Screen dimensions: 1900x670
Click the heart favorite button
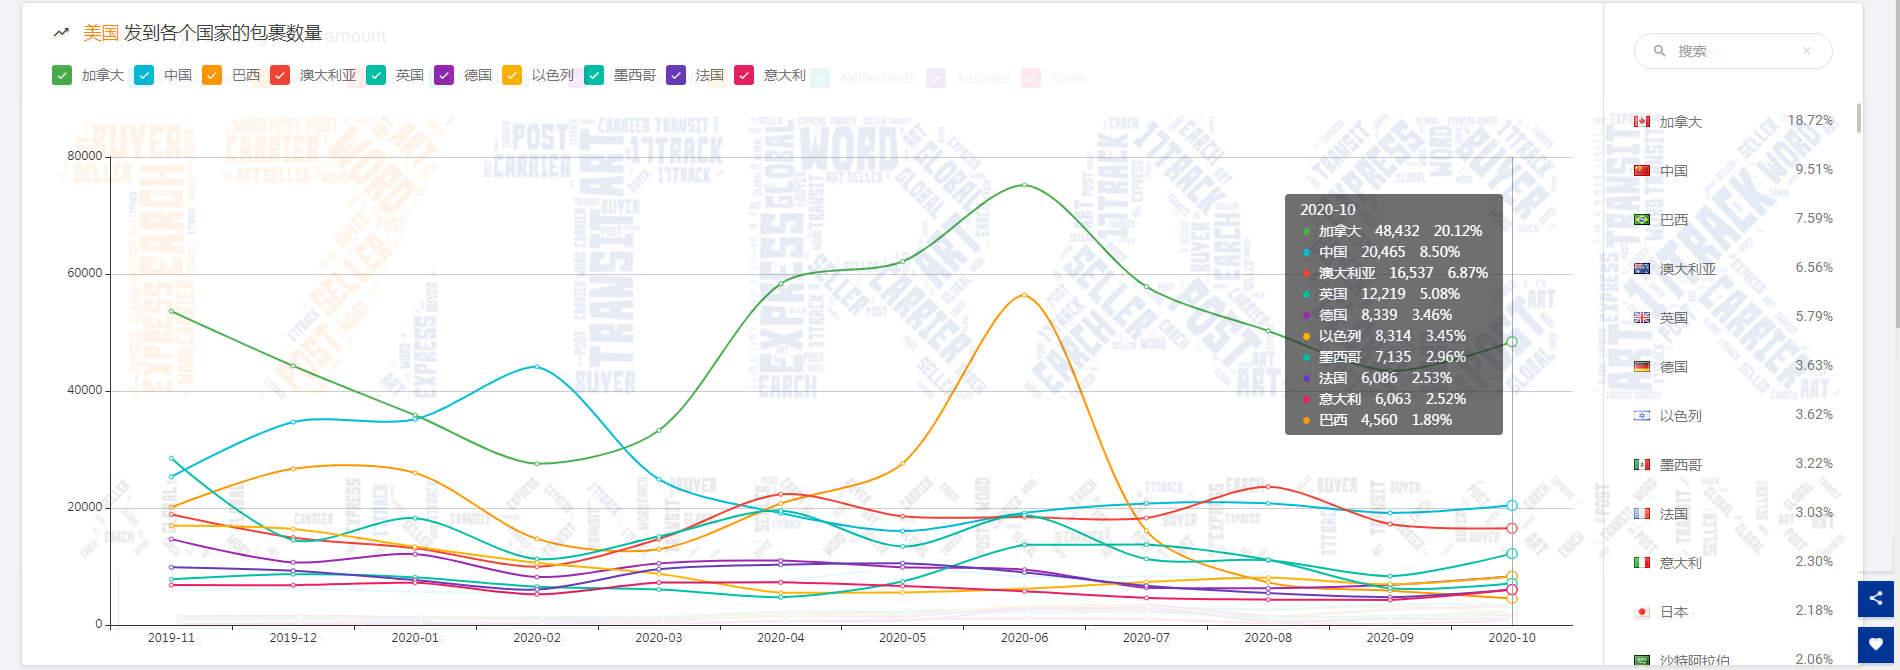1875,645
